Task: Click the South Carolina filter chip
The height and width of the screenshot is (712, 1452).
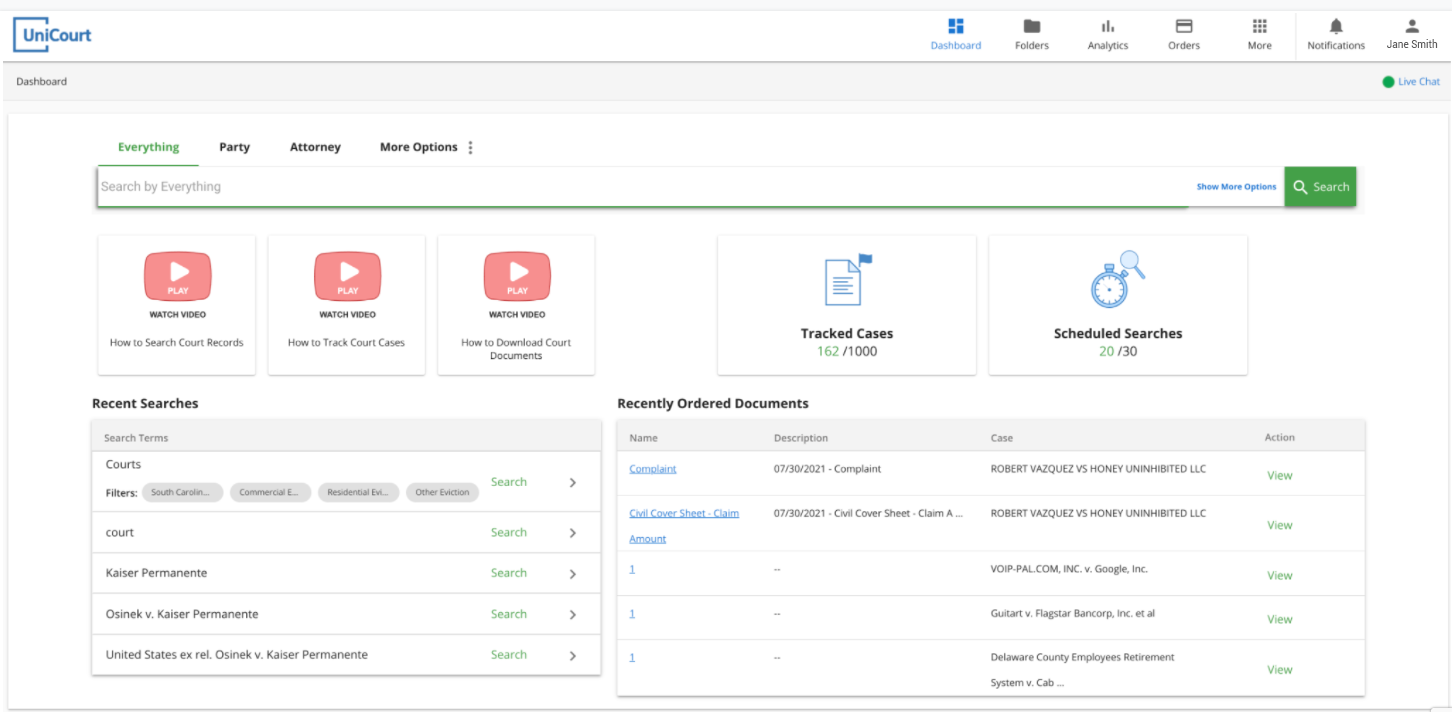Action: point(182,492)
